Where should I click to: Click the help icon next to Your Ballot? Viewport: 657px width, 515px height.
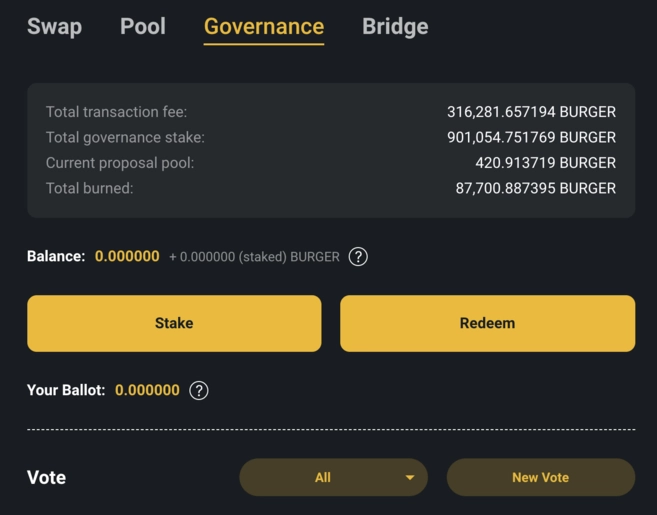[199, 391]
